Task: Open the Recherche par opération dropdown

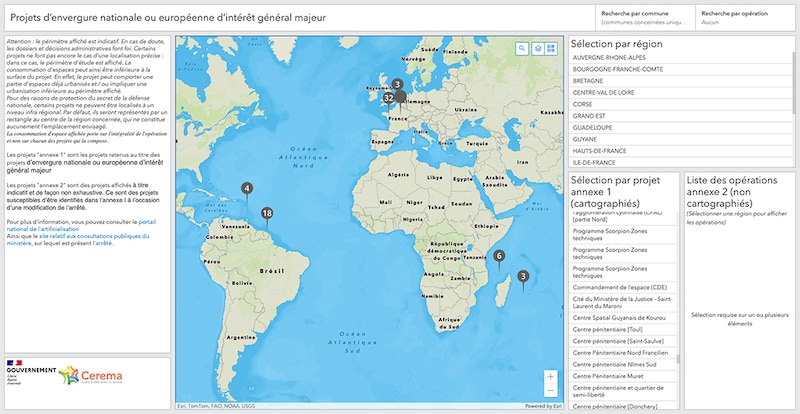Action: [x=745, y=18]
